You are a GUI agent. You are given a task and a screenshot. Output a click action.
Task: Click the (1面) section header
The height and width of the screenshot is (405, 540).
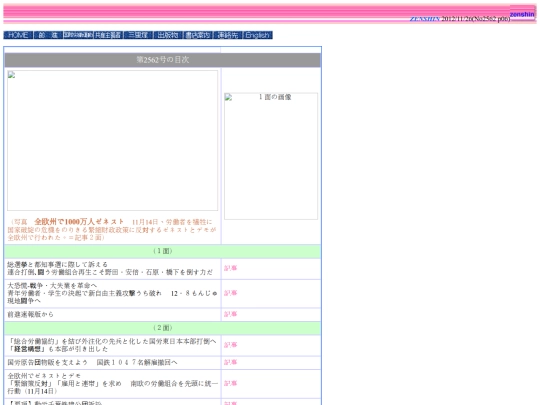click(163, 251)
